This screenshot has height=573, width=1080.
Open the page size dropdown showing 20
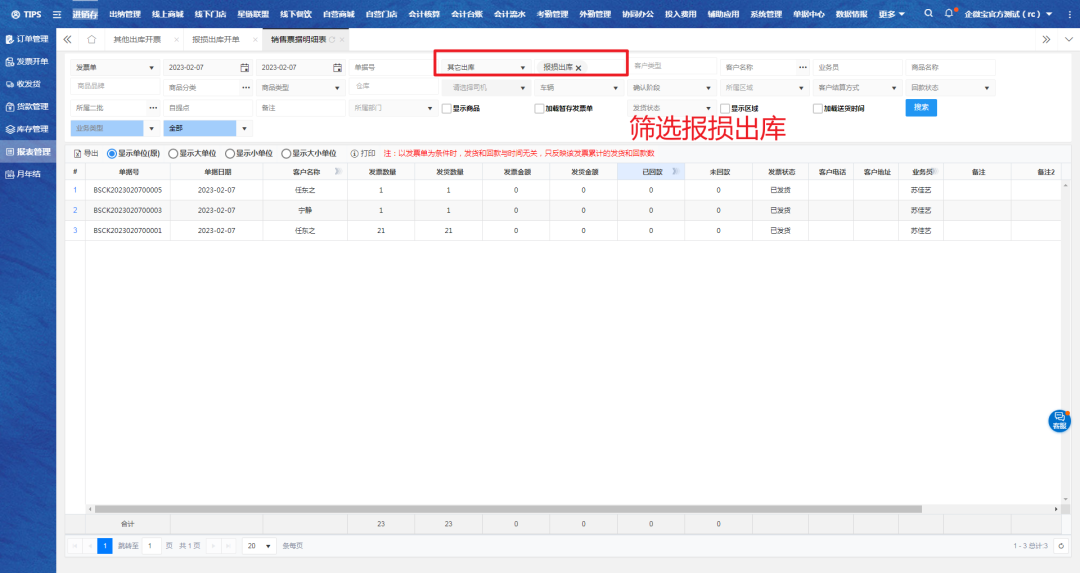[x=261, y=546]
